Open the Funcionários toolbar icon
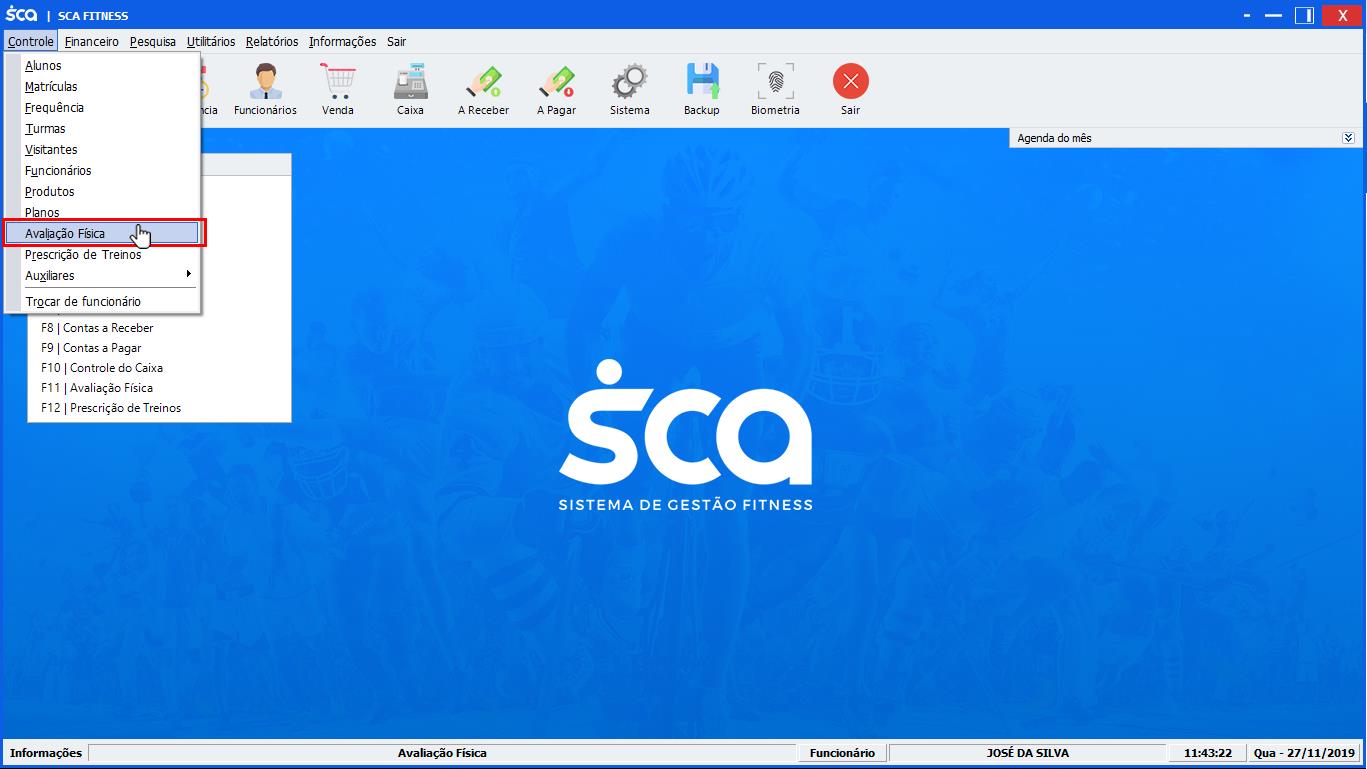Viewport: 1367px width, 769px height. click(x=265, y=89)
